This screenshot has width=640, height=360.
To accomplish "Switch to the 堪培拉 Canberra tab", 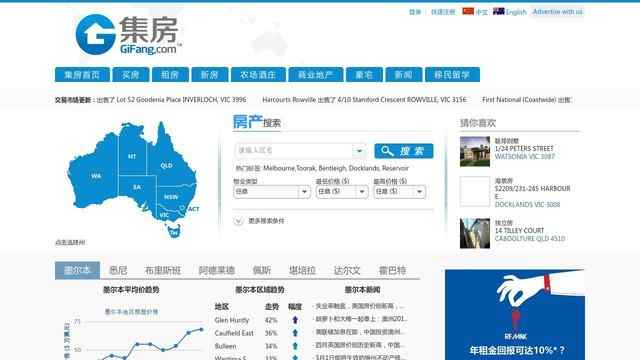I will tap(302, 270).
